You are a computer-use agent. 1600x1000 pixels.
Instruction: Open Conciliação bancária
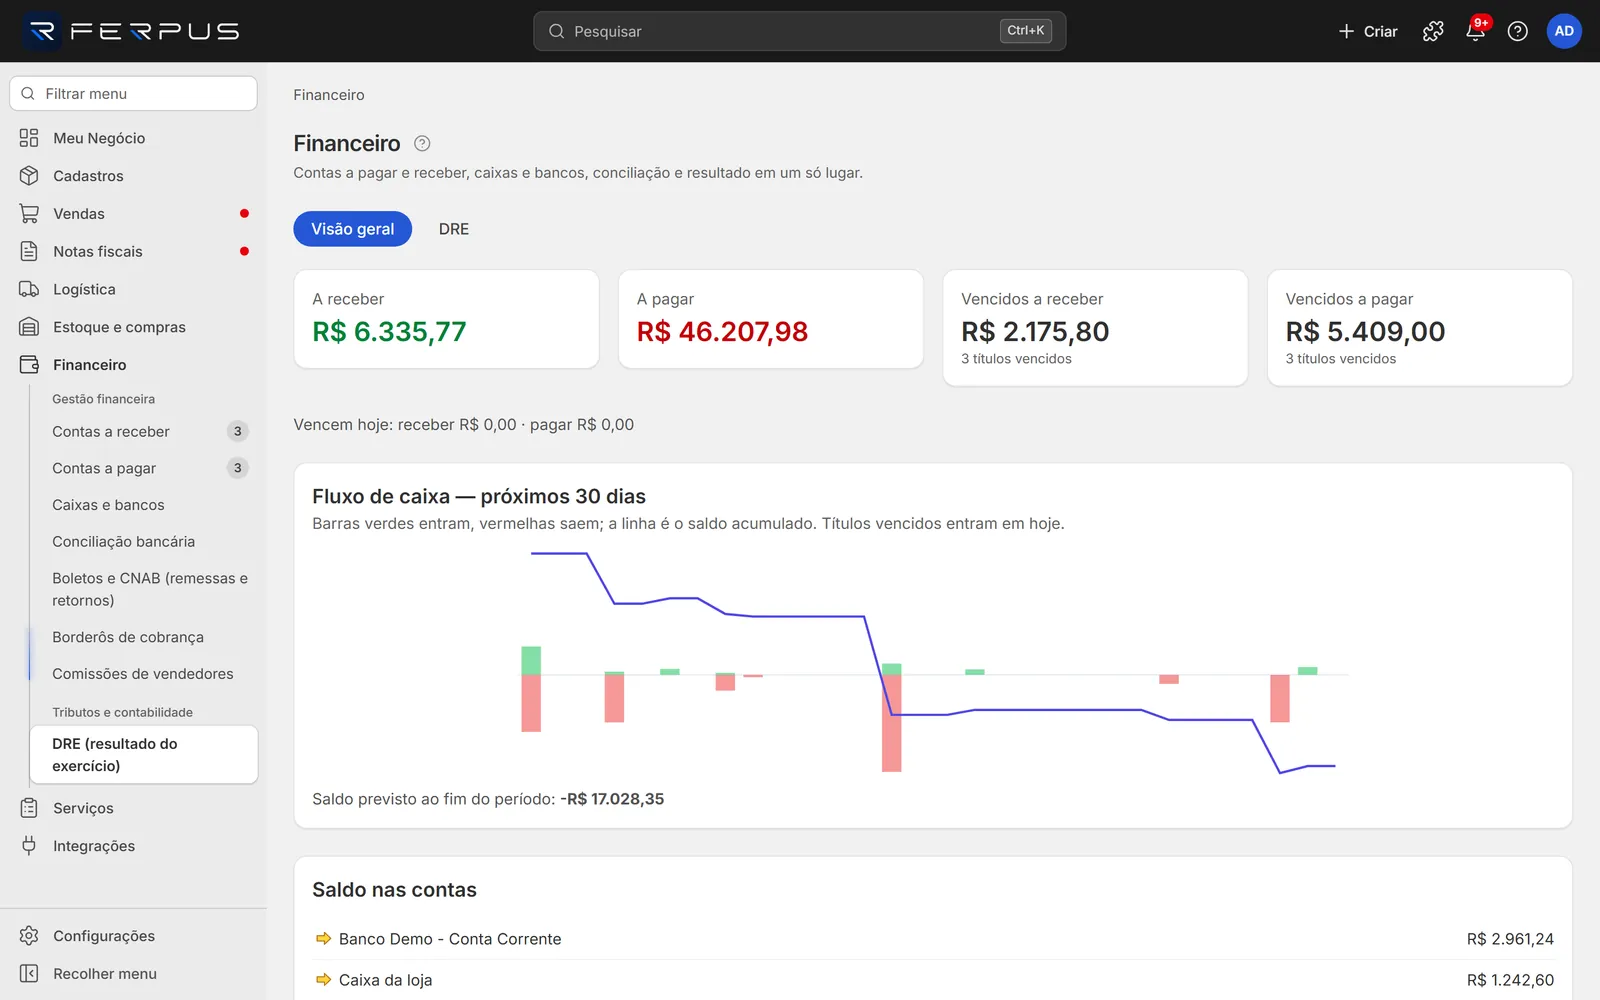(x=145, y=542)
